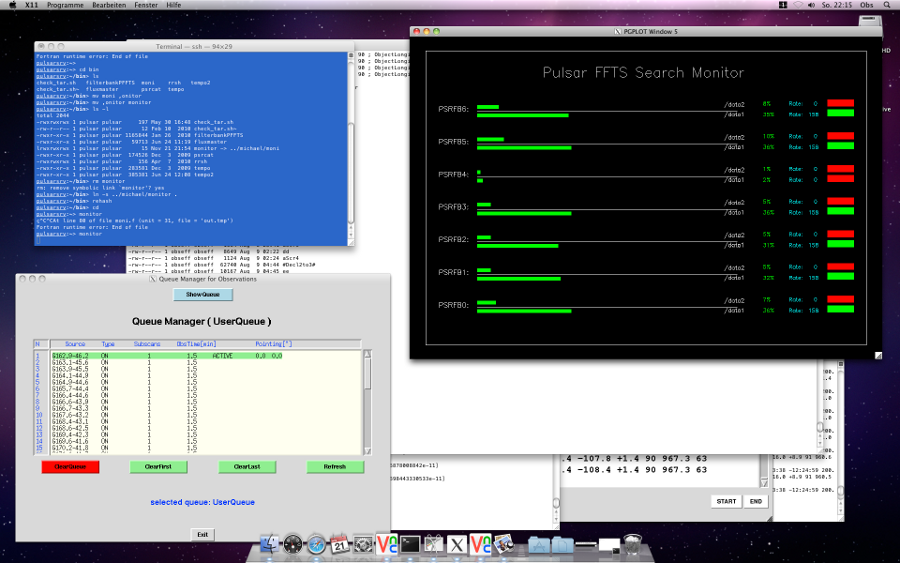This screenshot has width=900, height=563.
Task: Select queue row S164.9-44.6
Action: click(x=207, y=382)
